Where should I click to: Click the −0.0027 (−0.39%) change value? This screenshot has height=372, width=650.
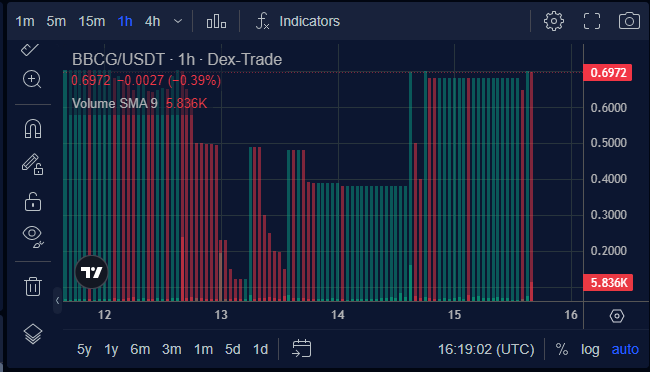(169, 80)
